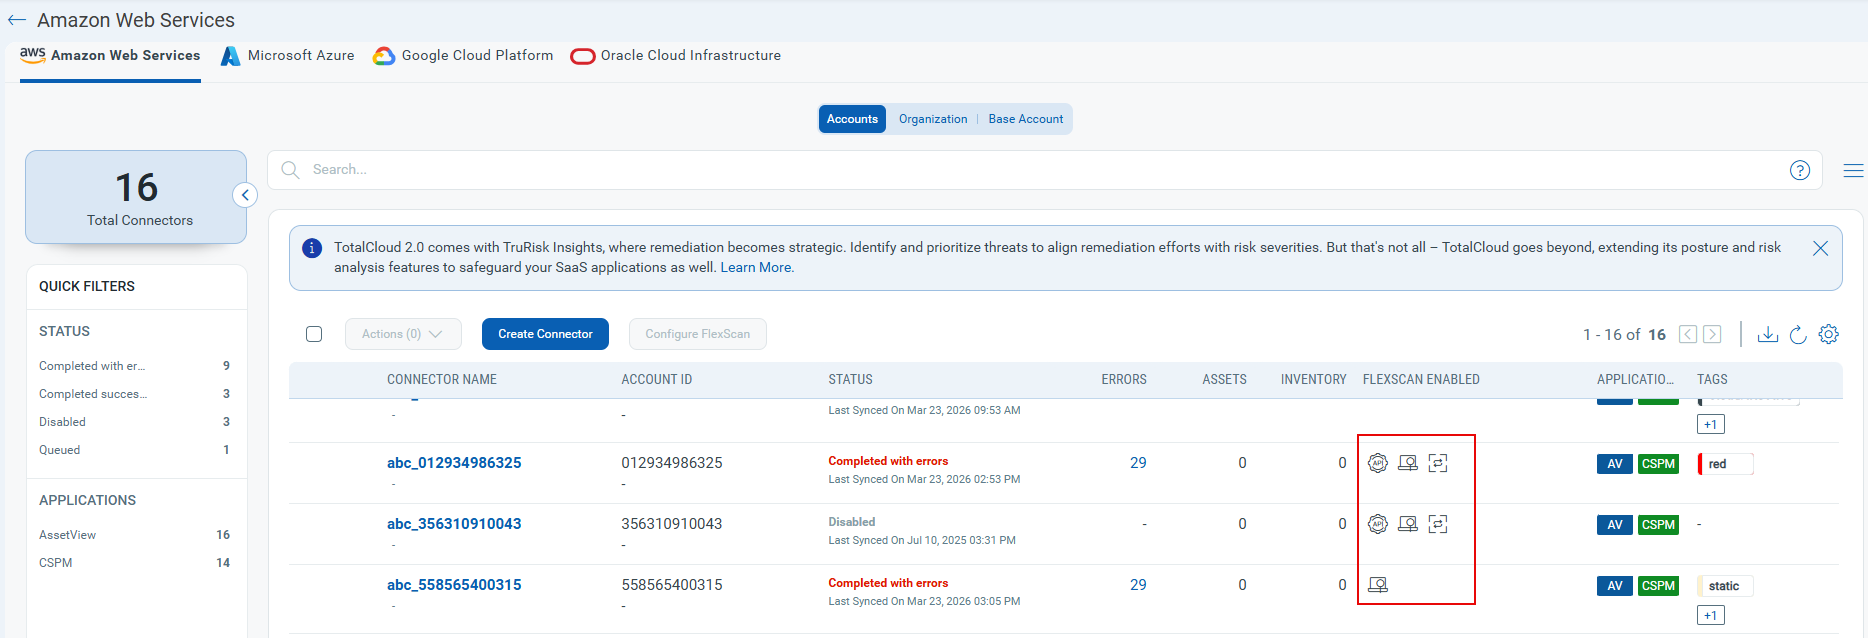Select the Accounts view
Screen dimensions: 1868x638
click(852, 119)
